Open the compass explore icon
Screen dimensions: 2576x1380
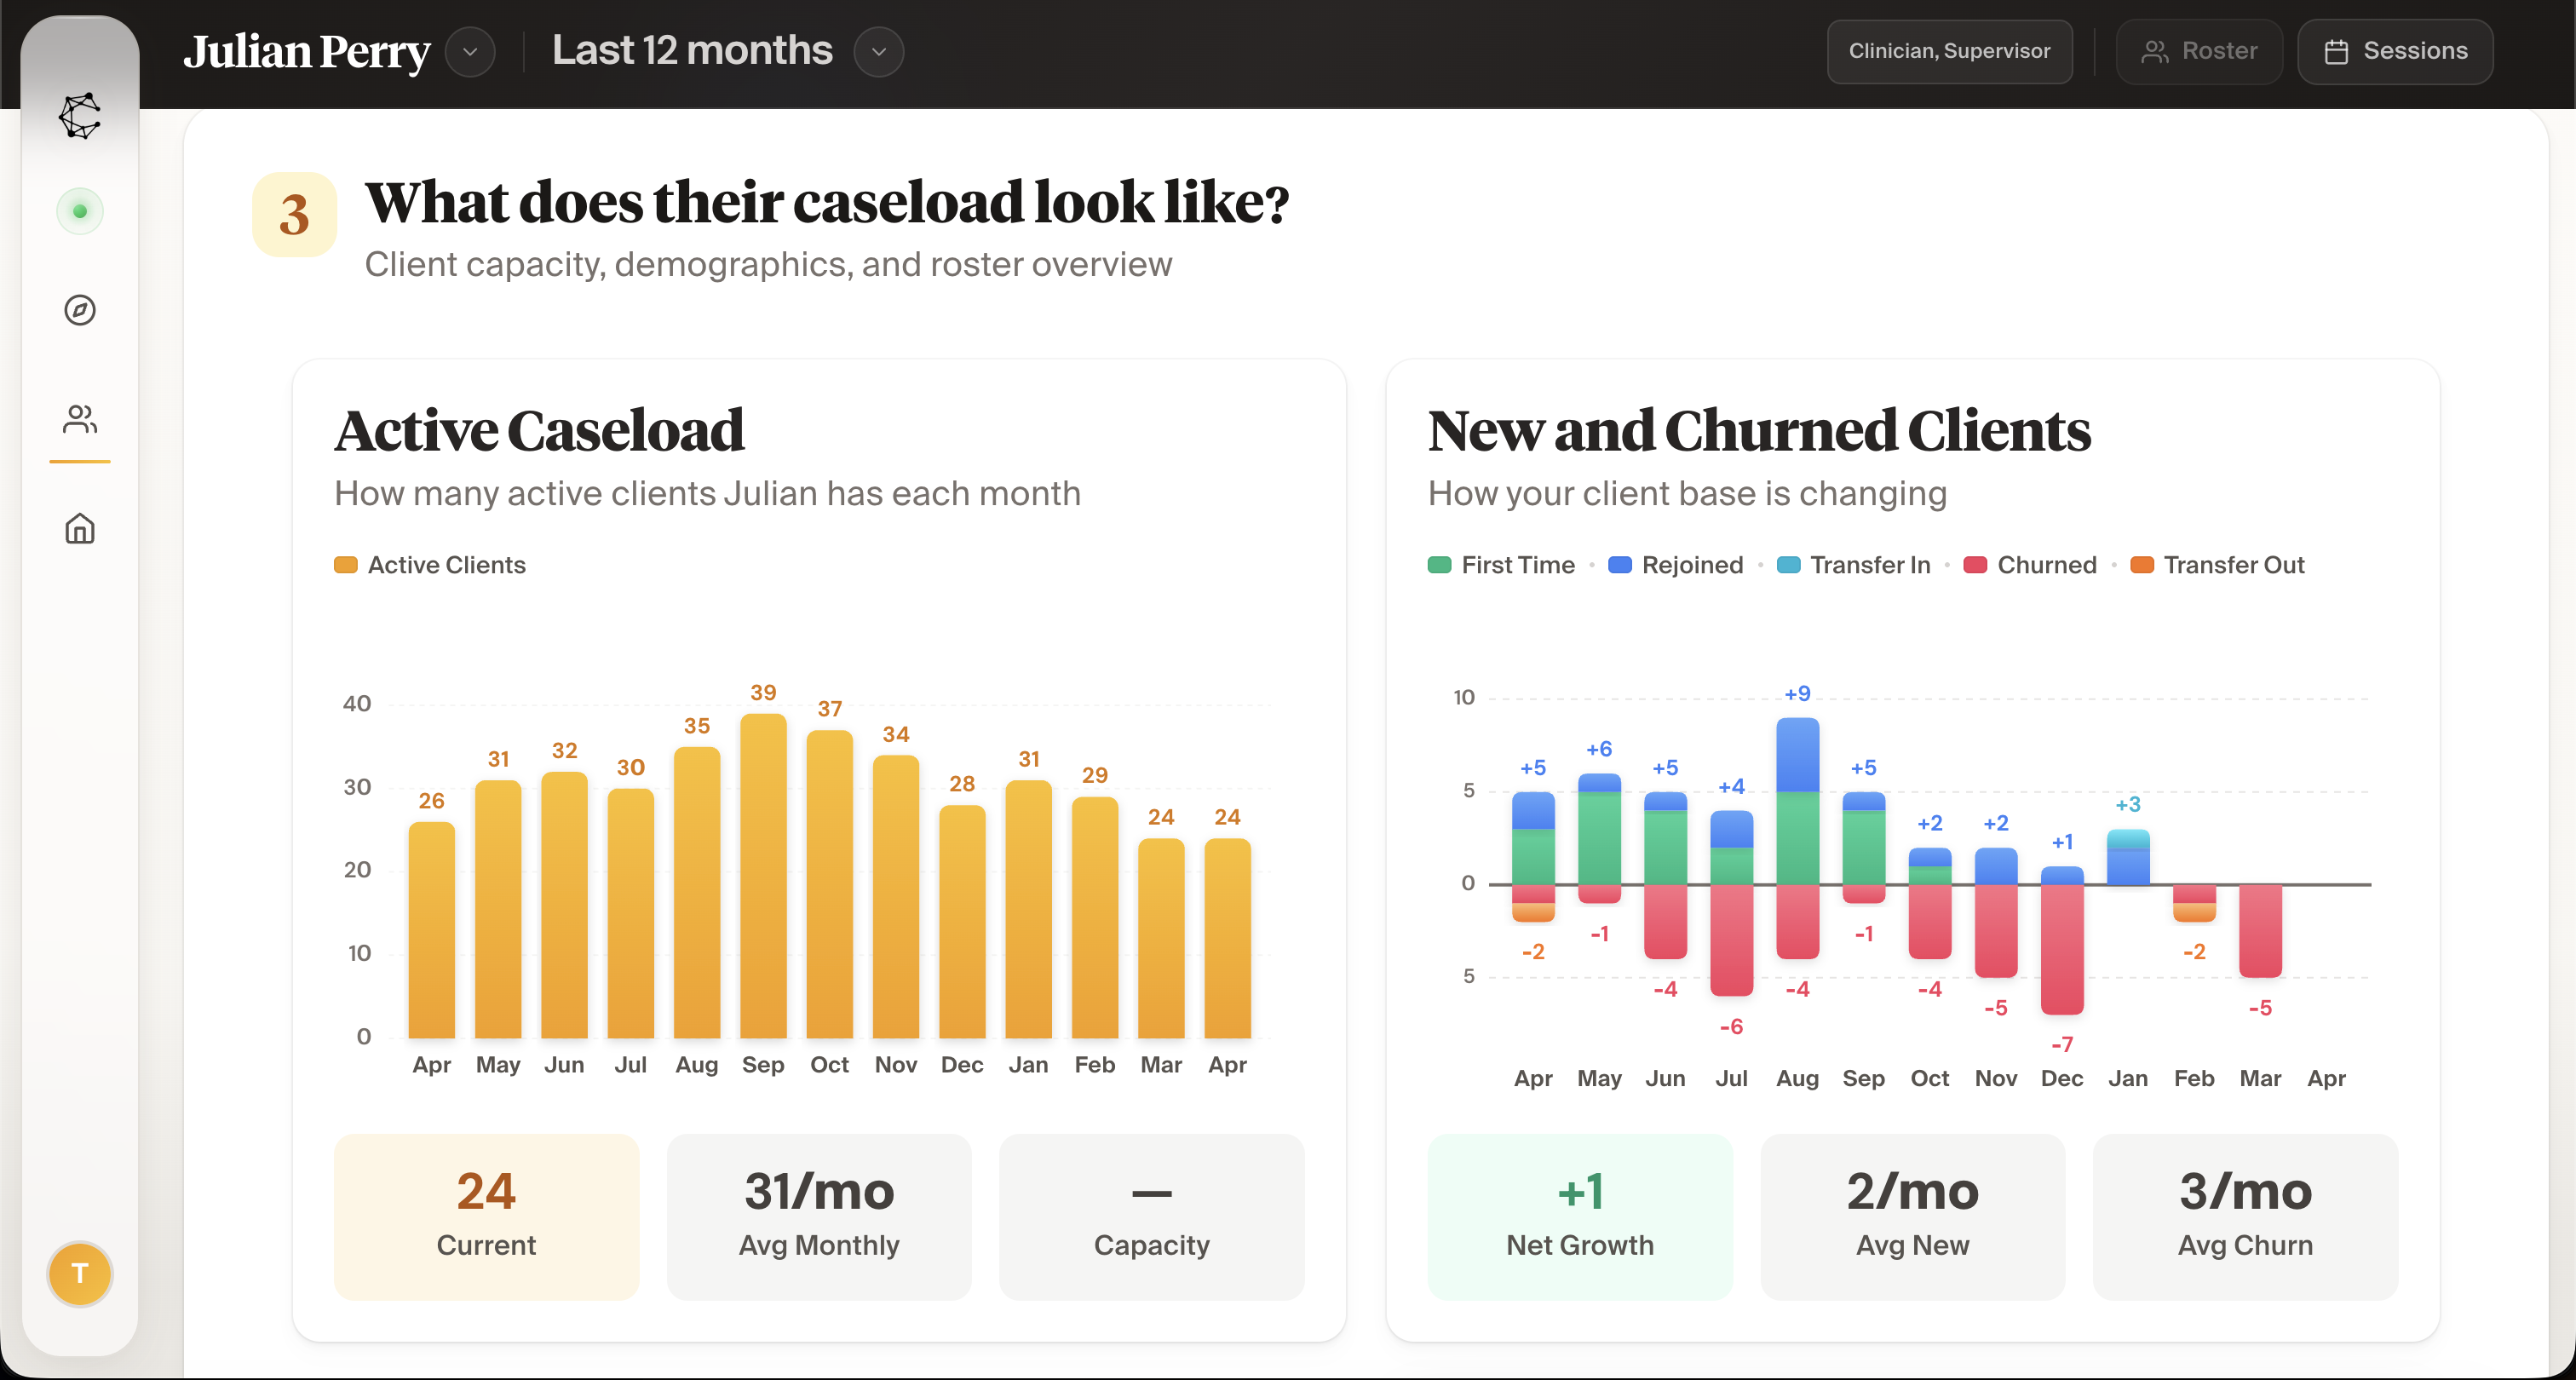pyautogui.click(x=80, y=310)
